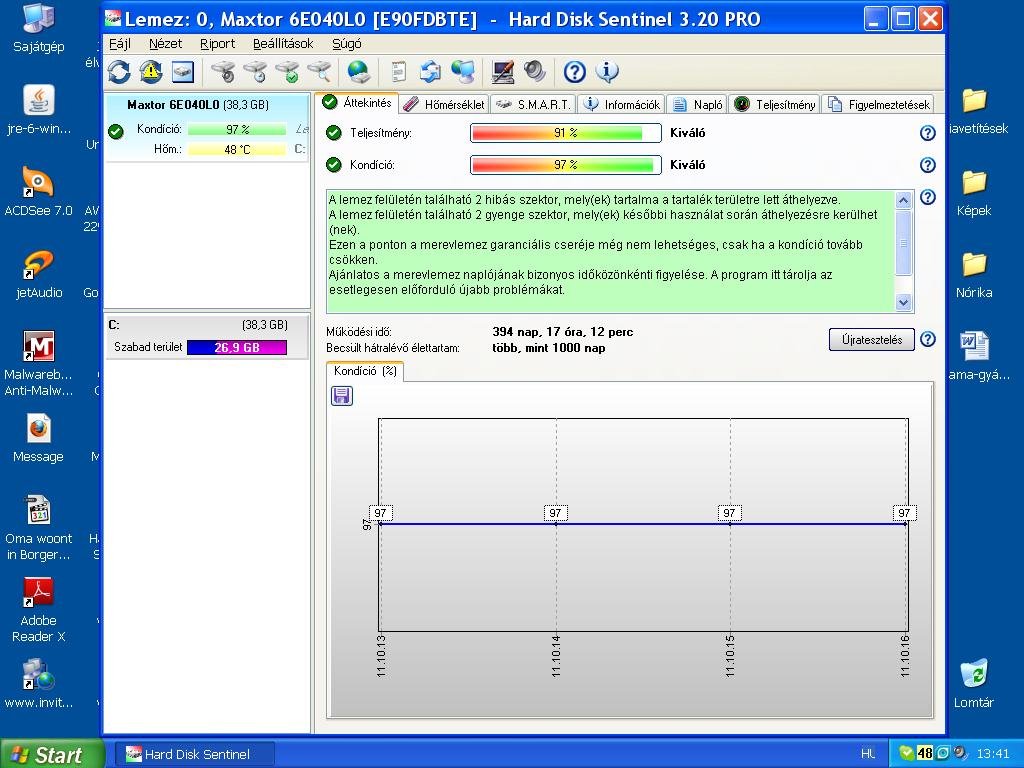This screenshot has height=768, width=1024.
Task: Save the Kondíció graph via floppy icon
Action: point(342,396)
